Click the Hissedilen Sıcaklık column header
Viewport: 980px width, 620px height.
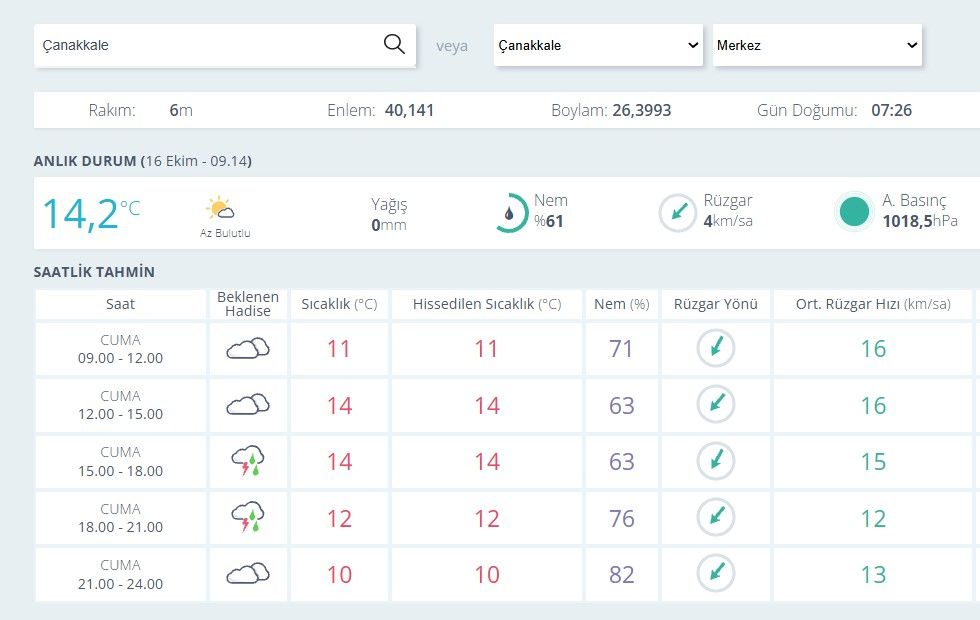[487, 304]
